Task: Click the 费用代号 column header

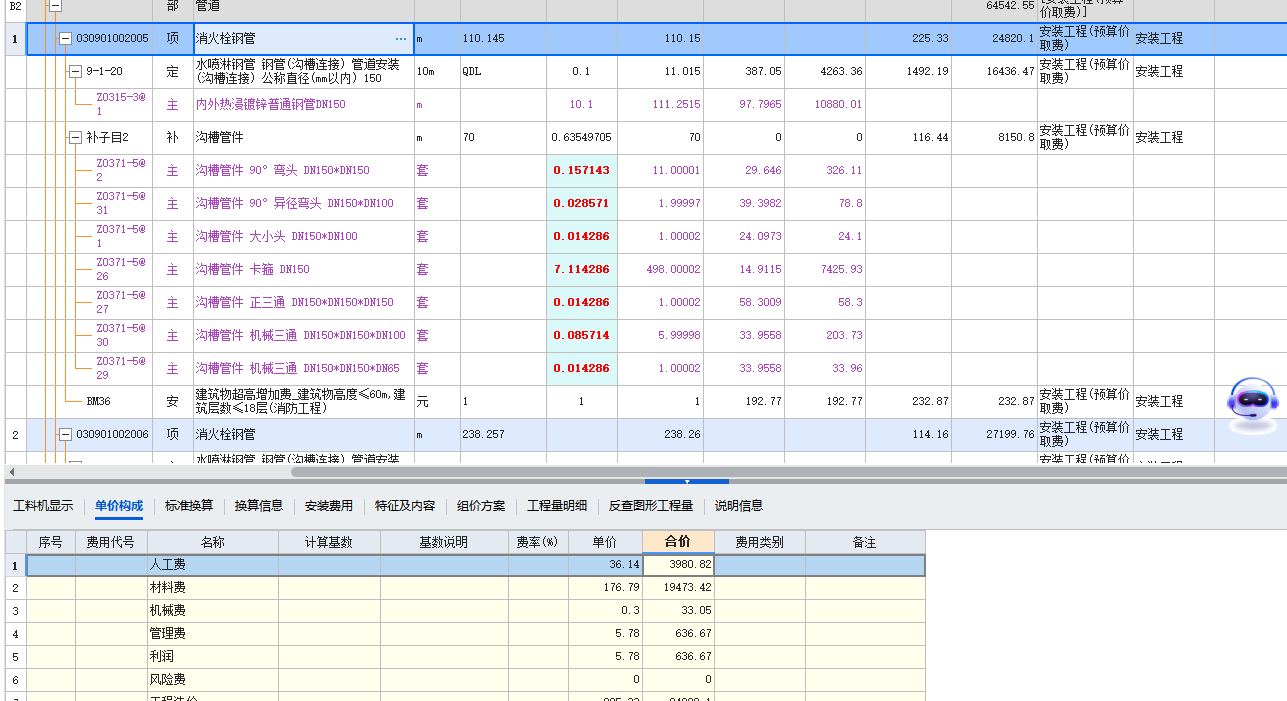Action: pyautogui.click(x=111, y=542)
